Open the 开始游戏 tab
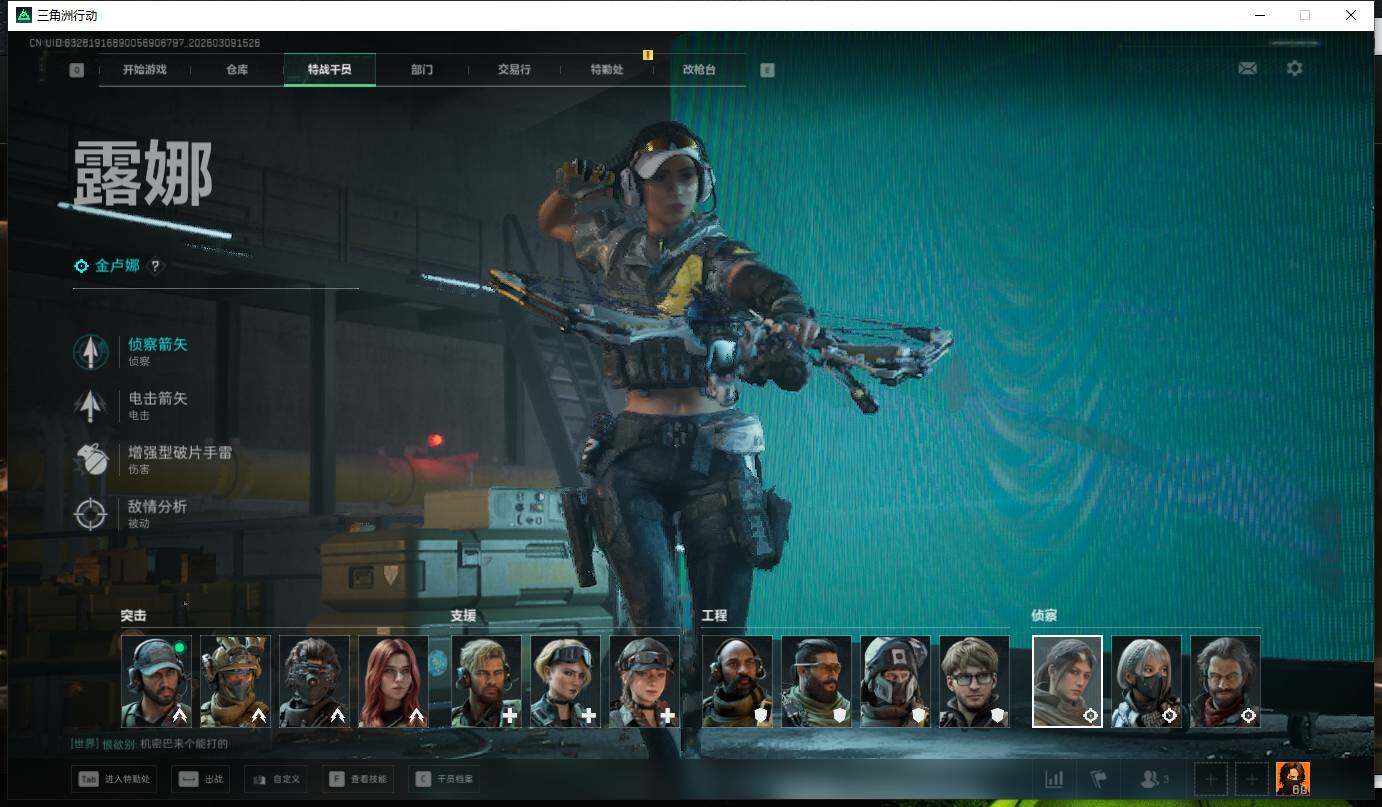This screenshot has width=1382, height=807. pyautogui.click(x=144, y=70)
